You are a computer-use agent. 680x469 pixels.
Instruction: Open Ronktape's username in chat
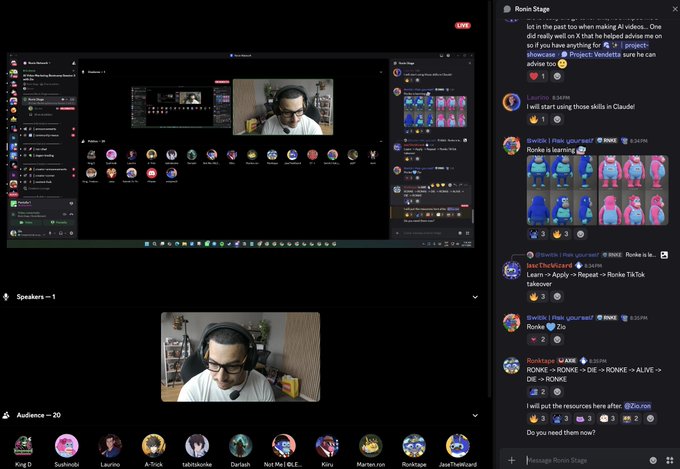[x=540, y=361]
